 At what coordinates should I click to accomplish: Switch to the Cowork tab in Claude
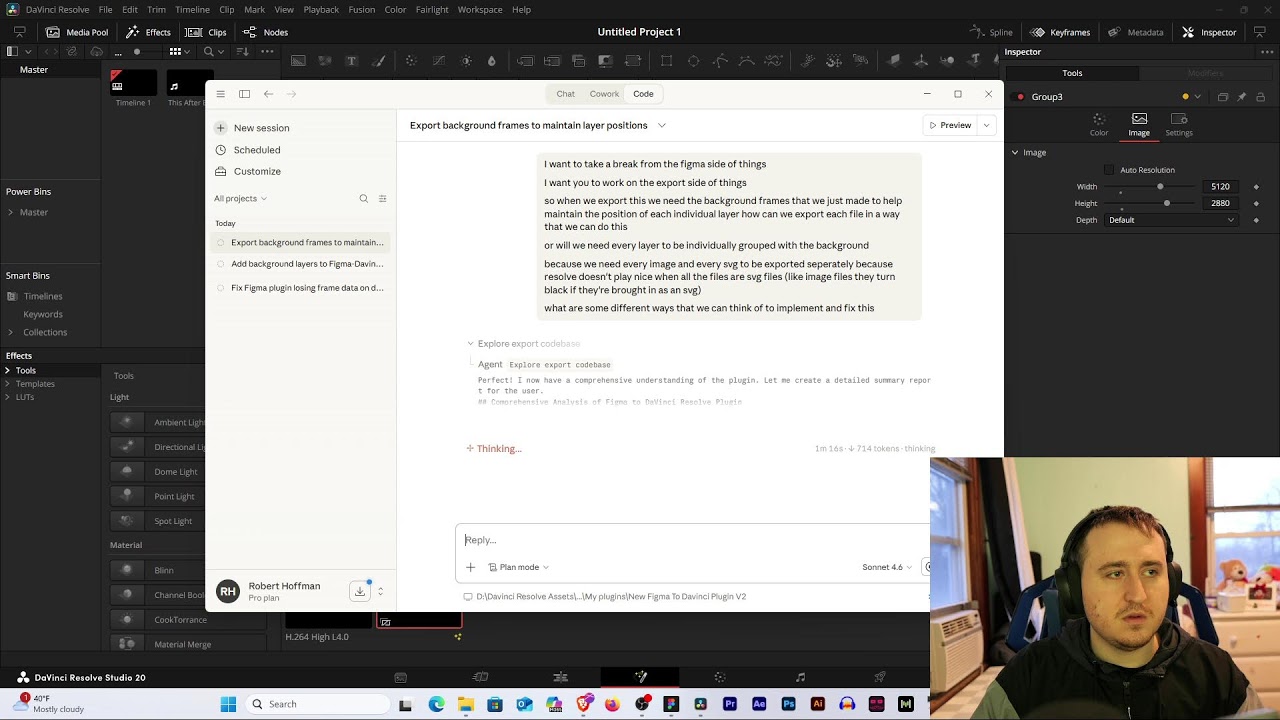[604, 94]
